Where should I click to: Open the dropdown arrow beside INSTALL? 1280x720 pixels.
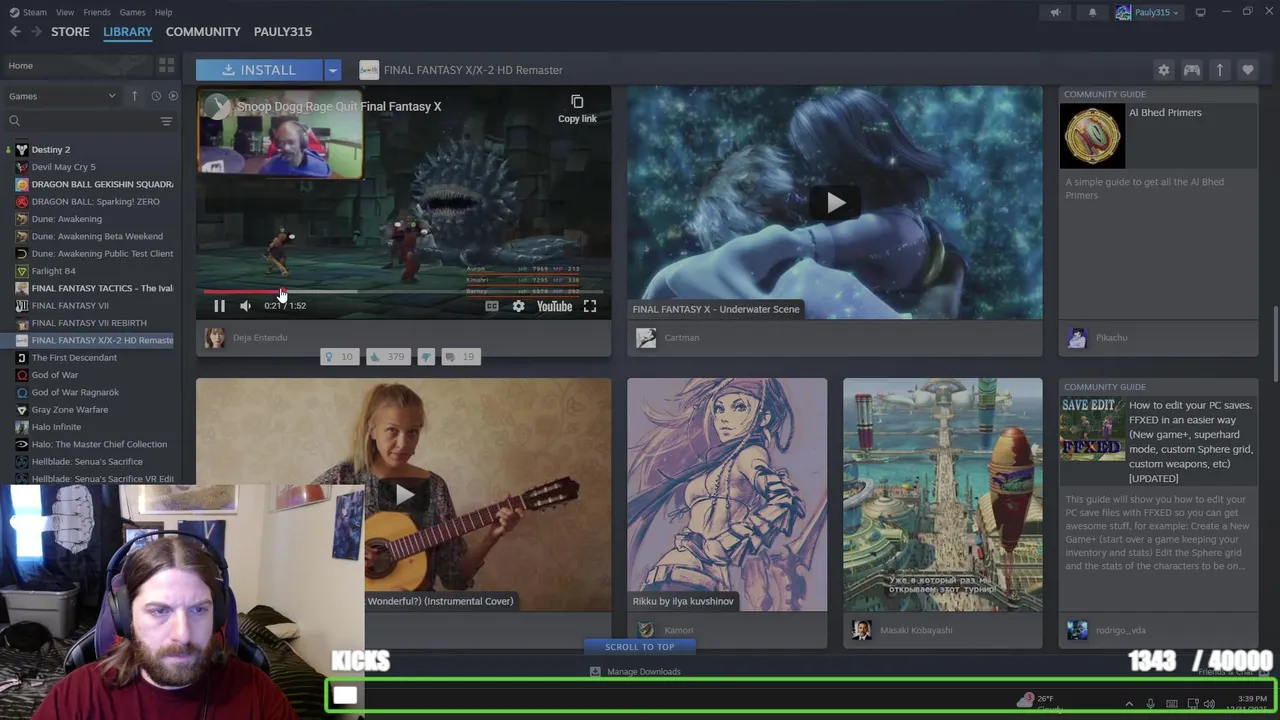333,70
